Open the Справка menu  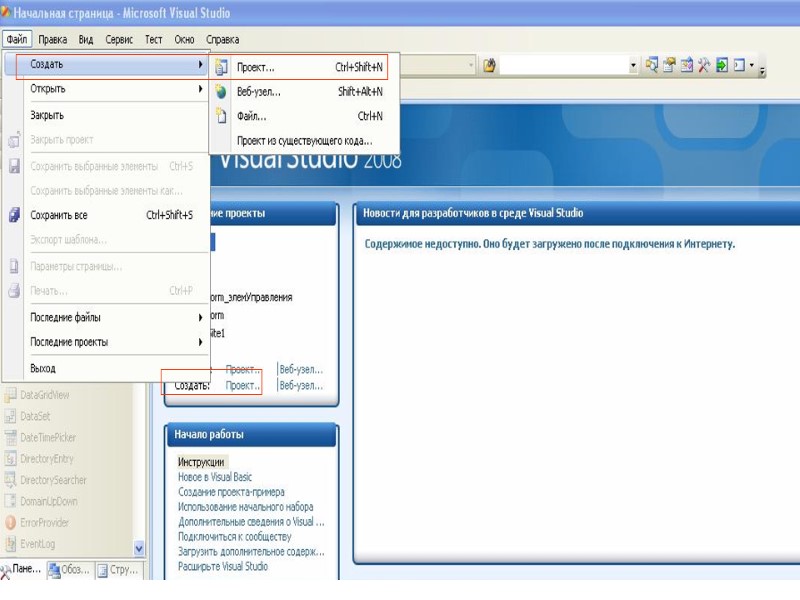[x=222, y=39]
